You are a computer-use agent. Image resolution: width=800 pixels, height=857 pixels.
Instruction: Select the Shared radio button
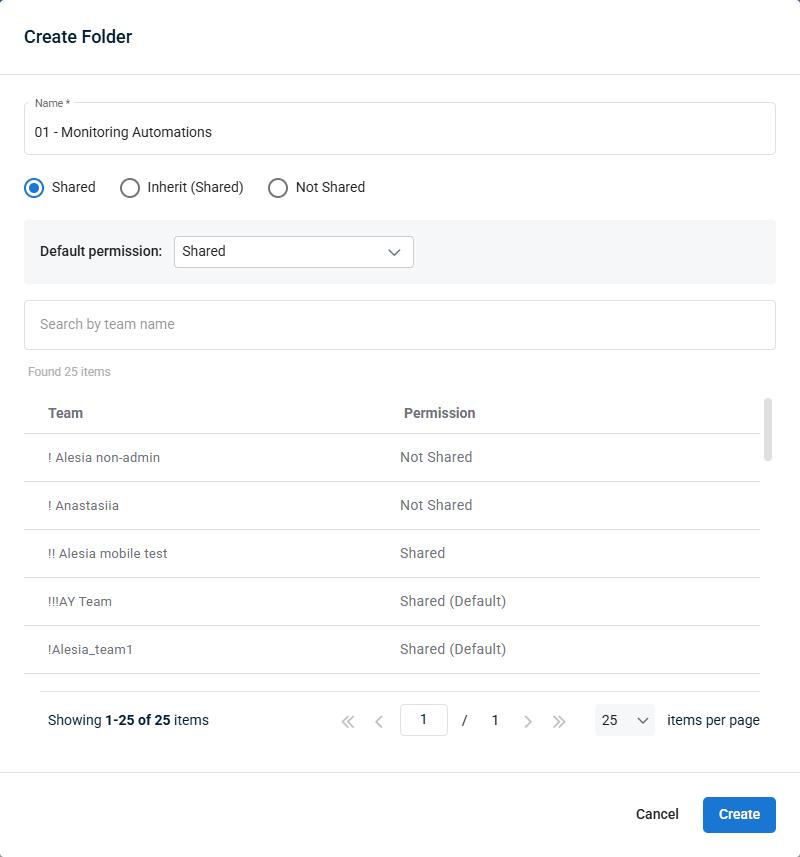pyautogui.click(x=35, y=187)
